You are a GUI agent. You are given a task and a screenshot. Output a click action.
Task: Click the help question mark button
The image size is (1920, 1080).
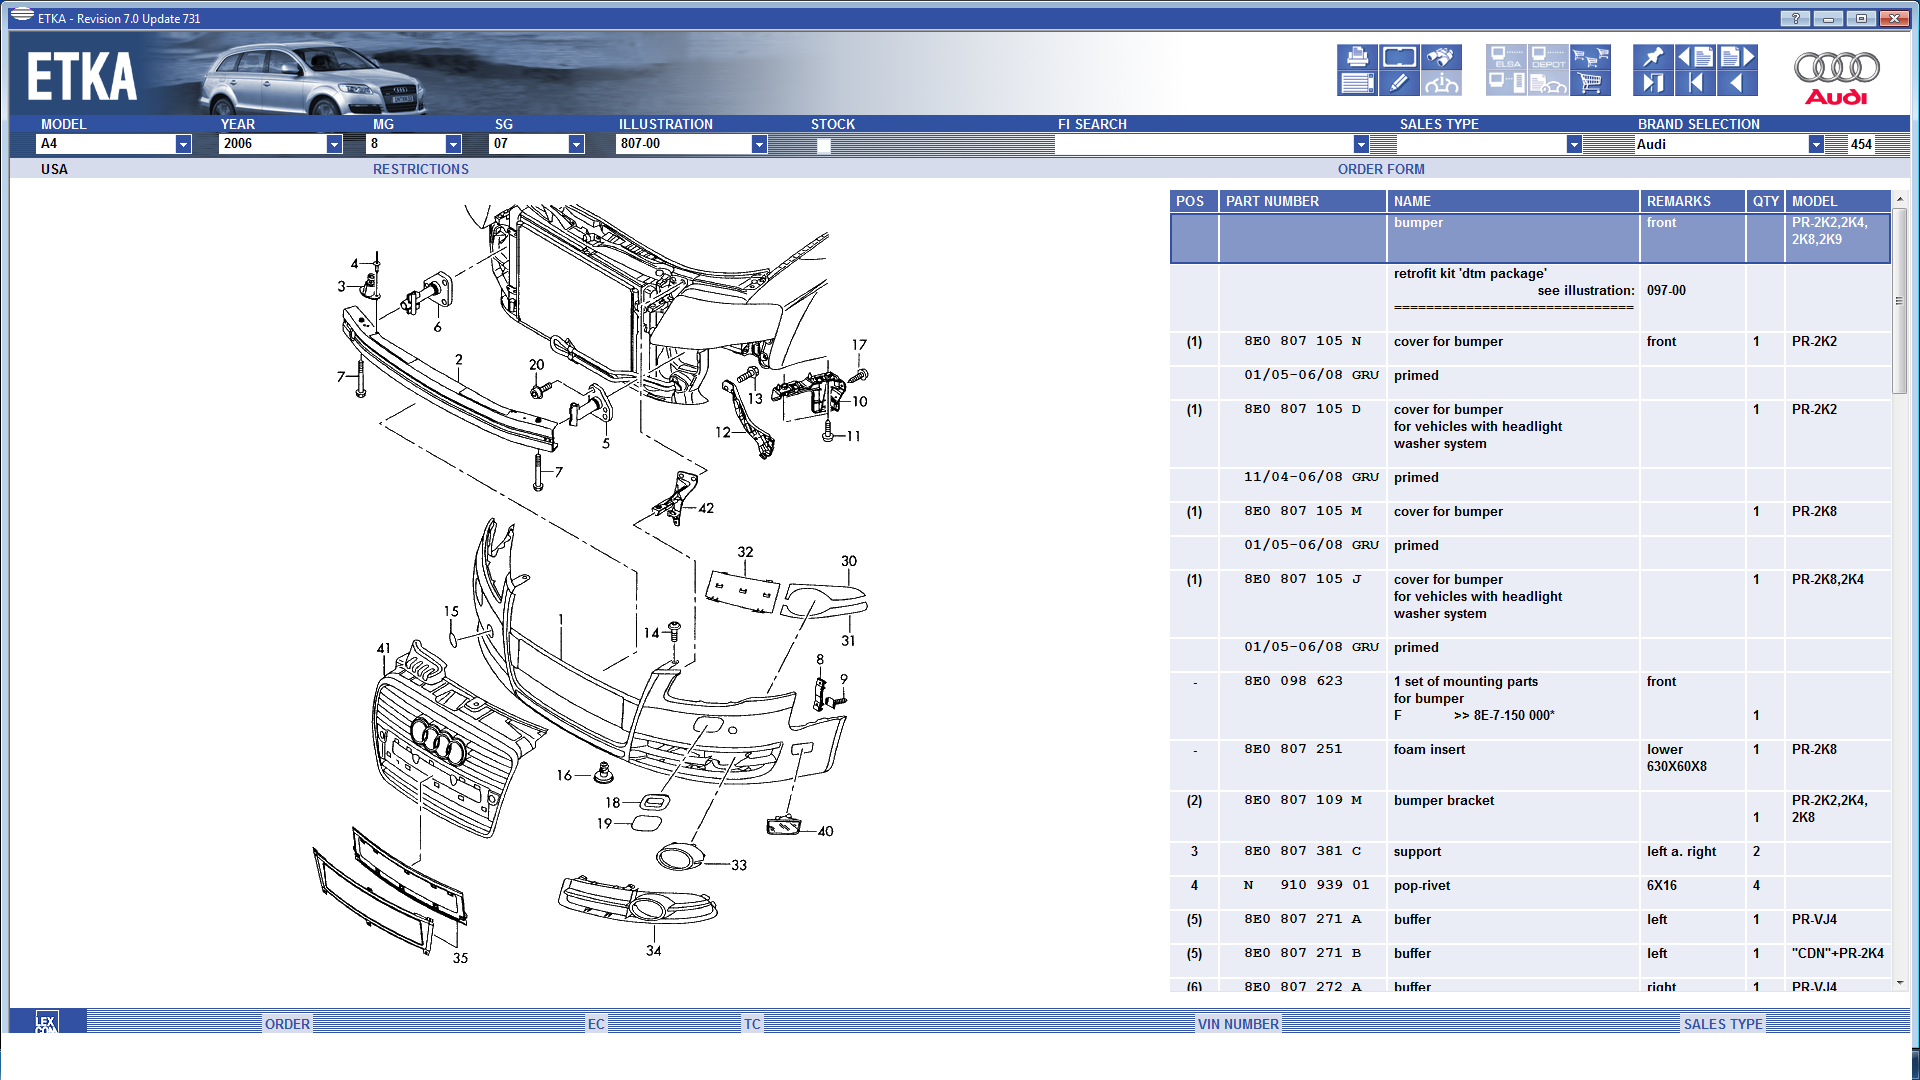(x=1795, y=18)
